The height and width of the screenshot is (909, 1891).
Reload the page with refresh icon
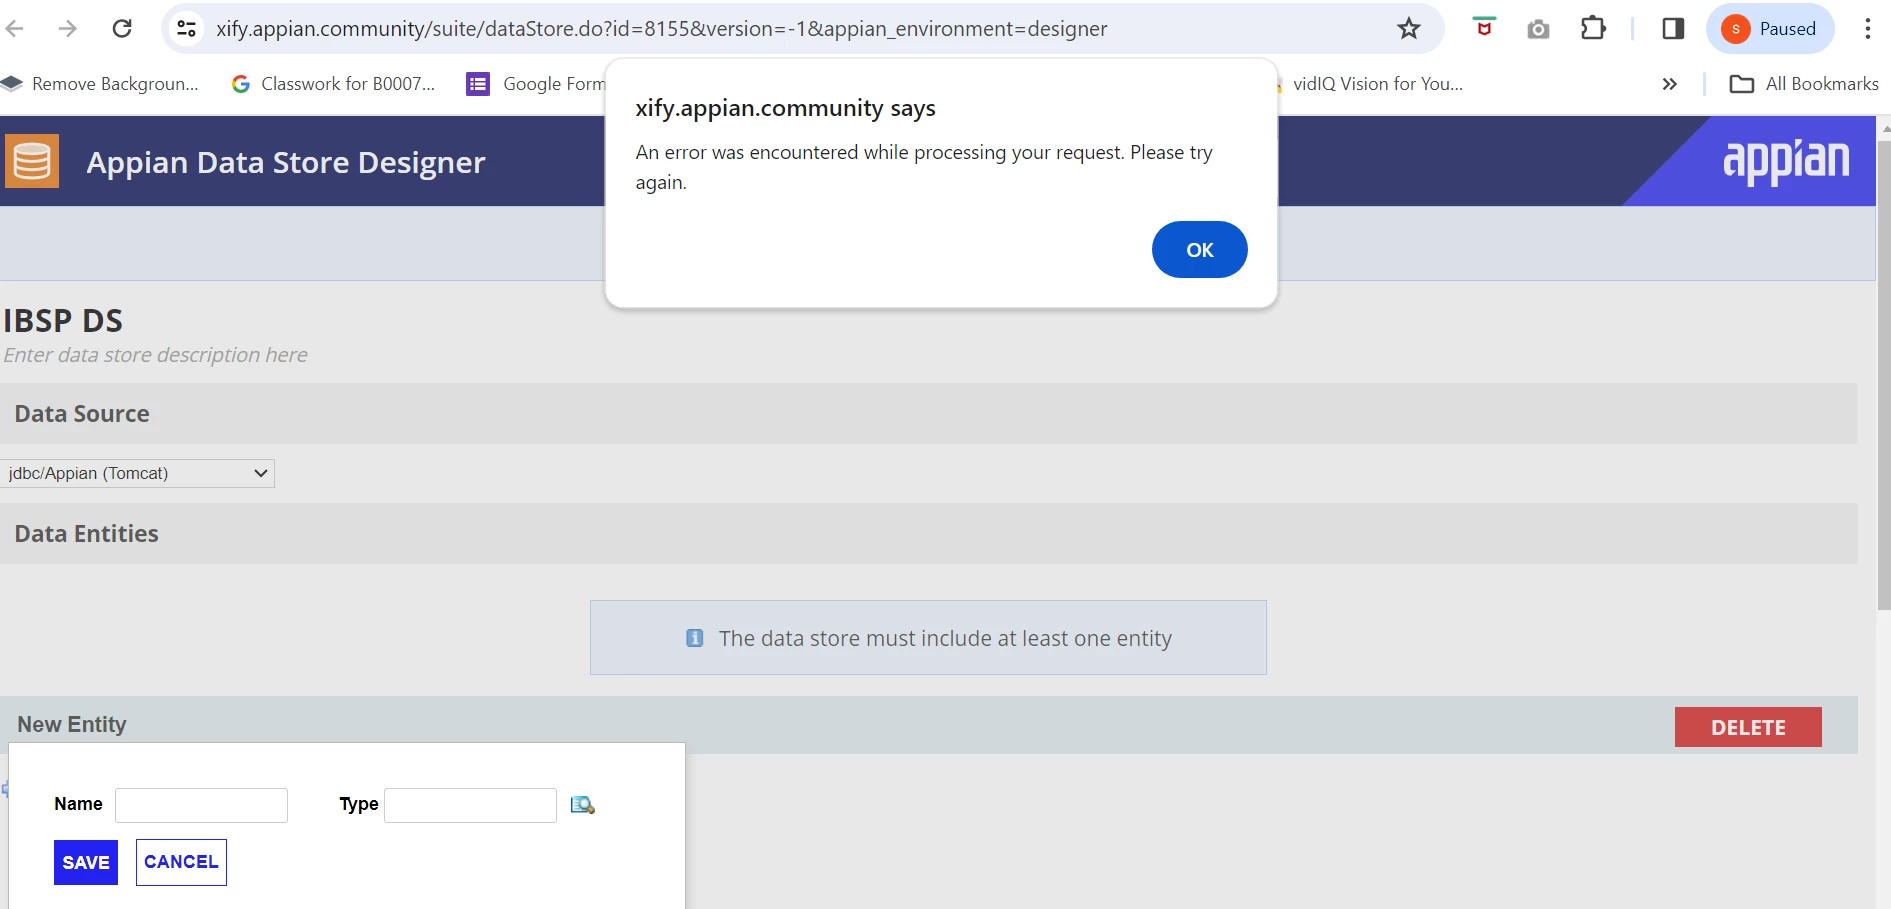point(122,28)
